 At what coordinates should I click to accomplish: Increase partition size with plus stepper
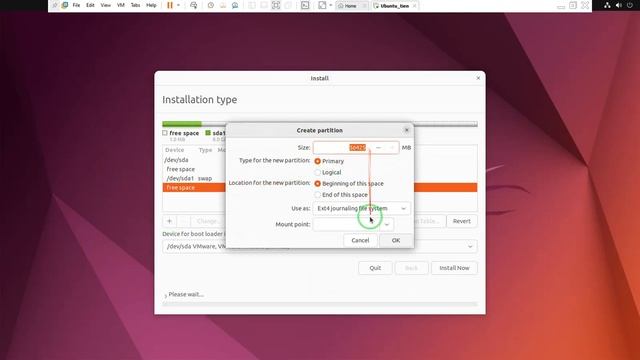coord(392,147)
